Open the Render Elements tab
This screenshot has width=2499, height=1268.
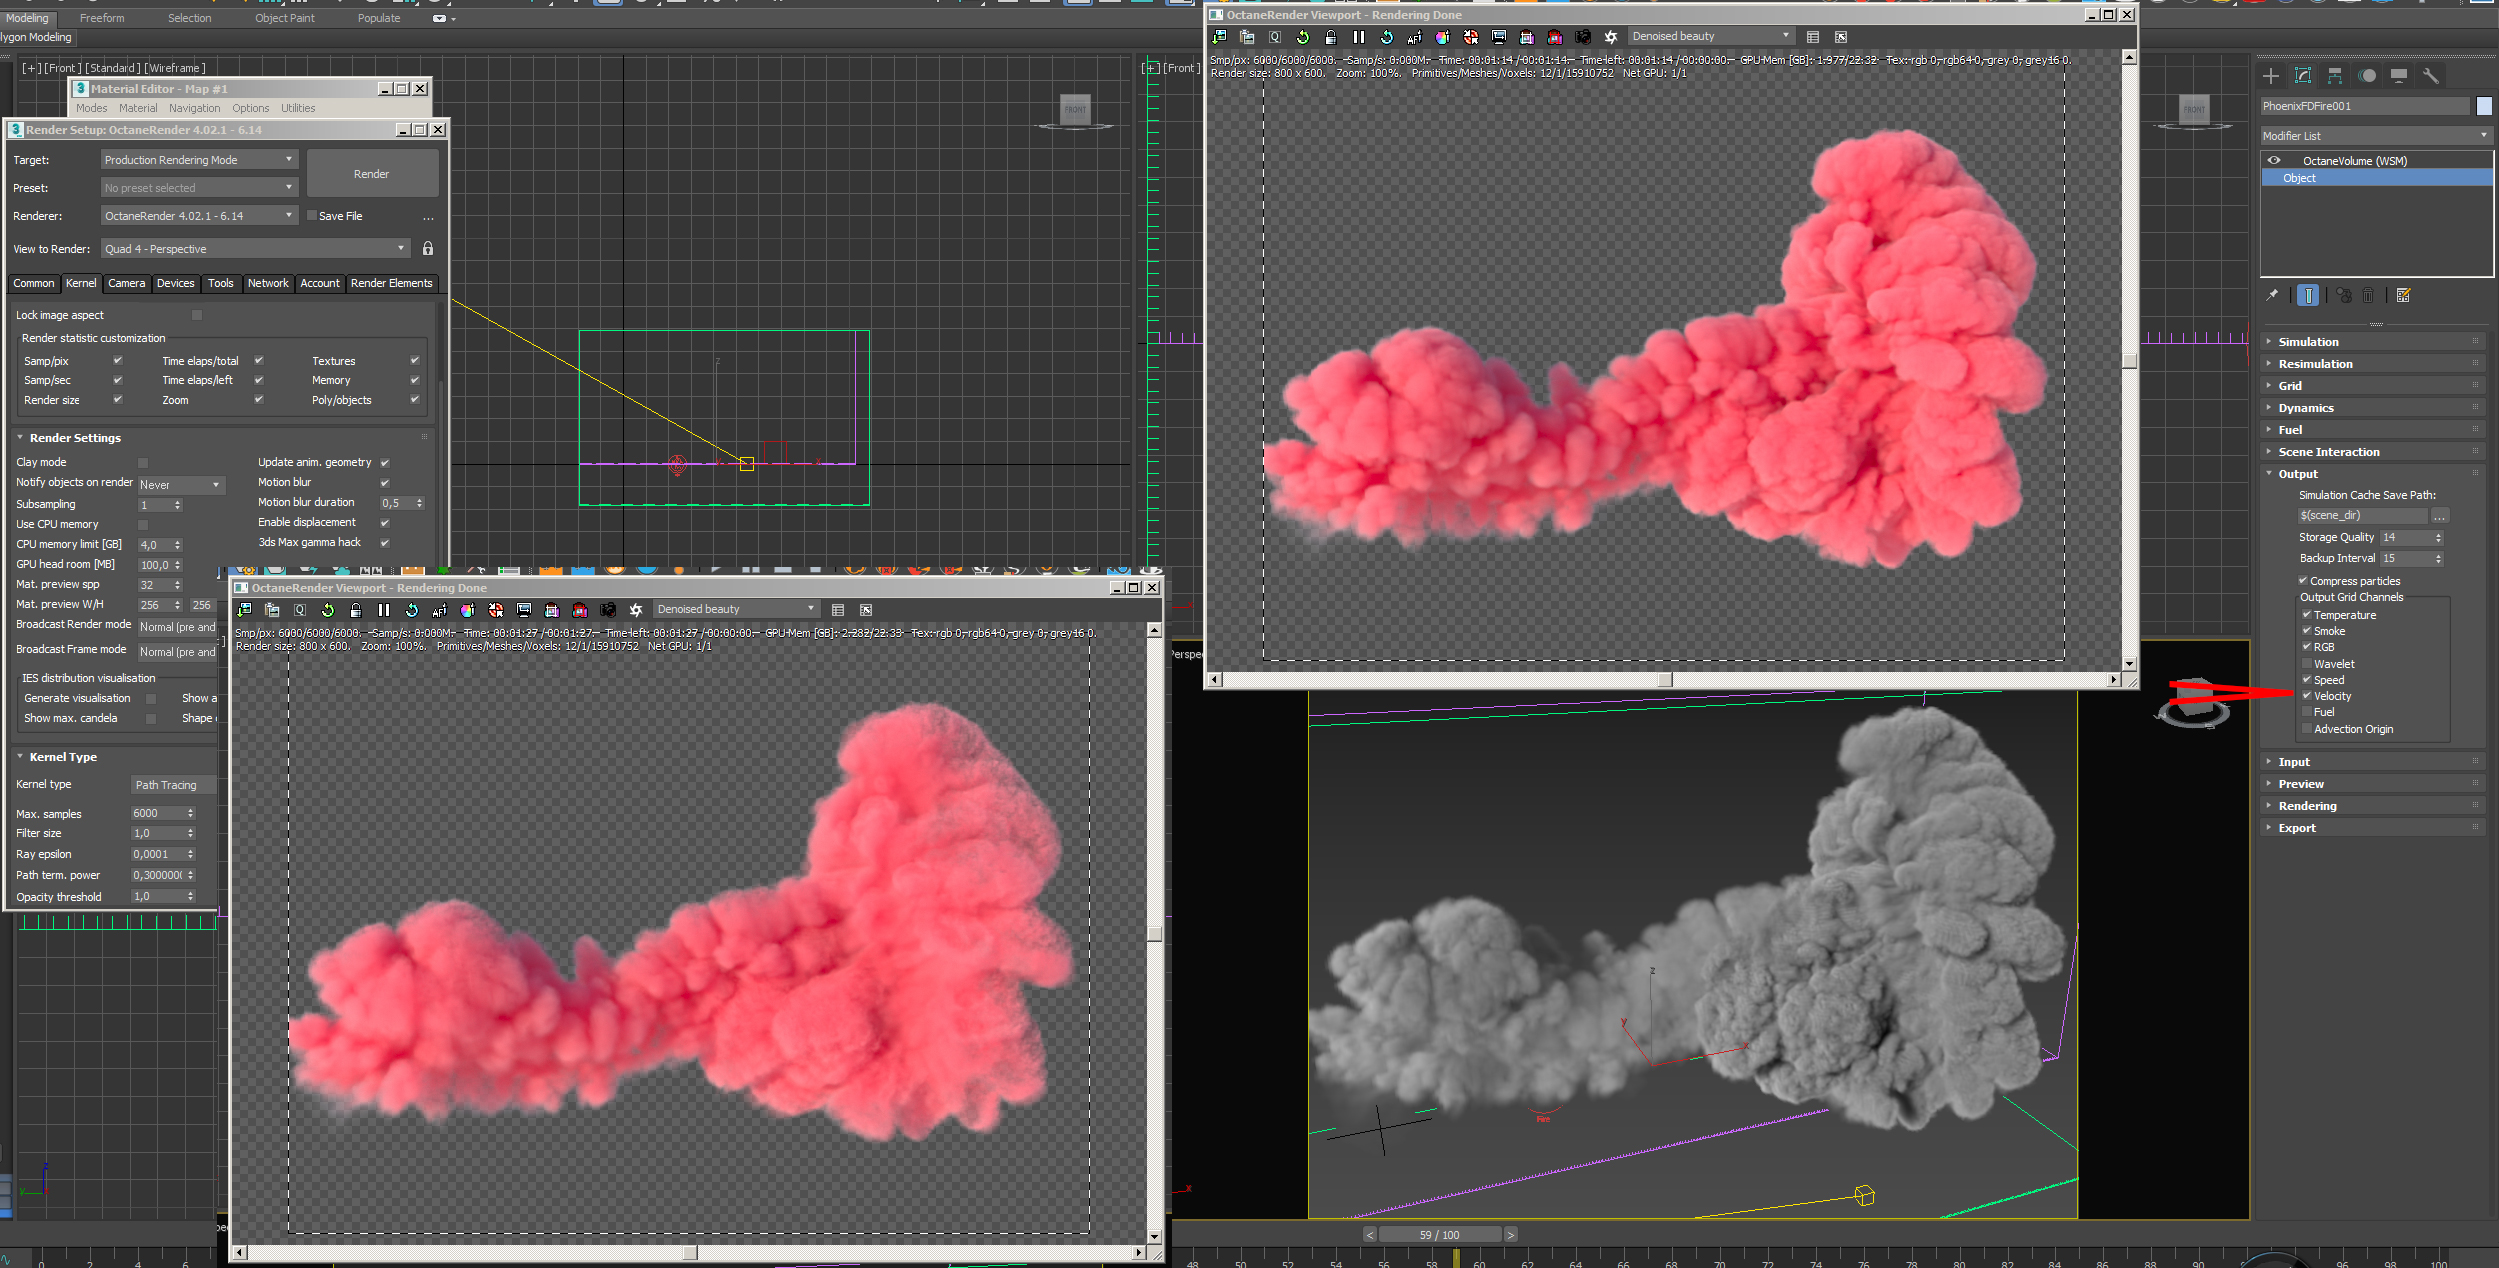391,284
